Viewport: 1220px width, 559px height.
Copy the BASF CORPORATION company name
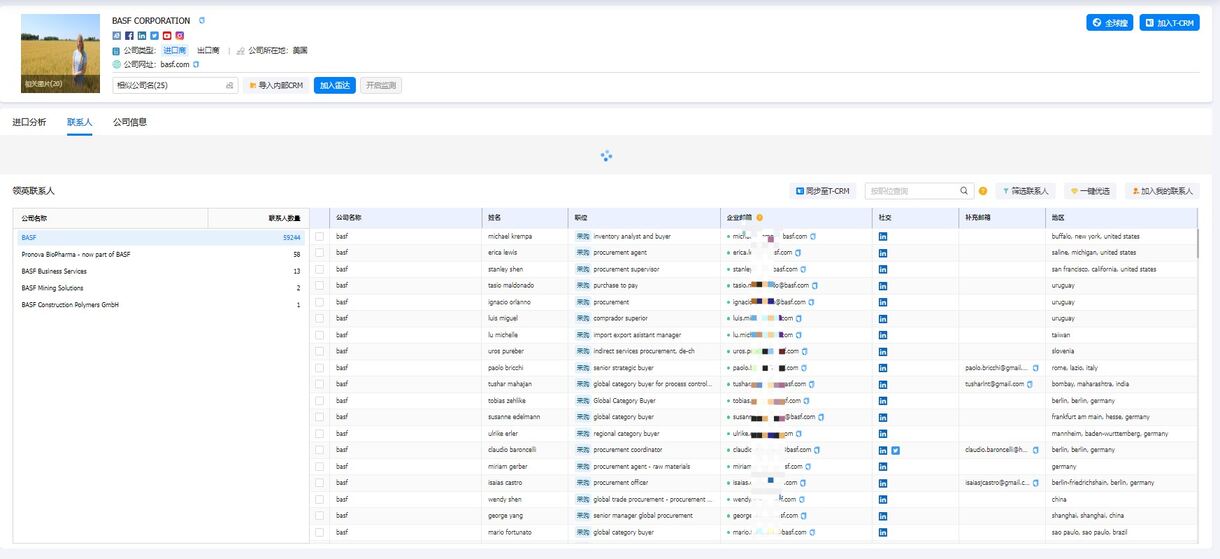[202, 20]
